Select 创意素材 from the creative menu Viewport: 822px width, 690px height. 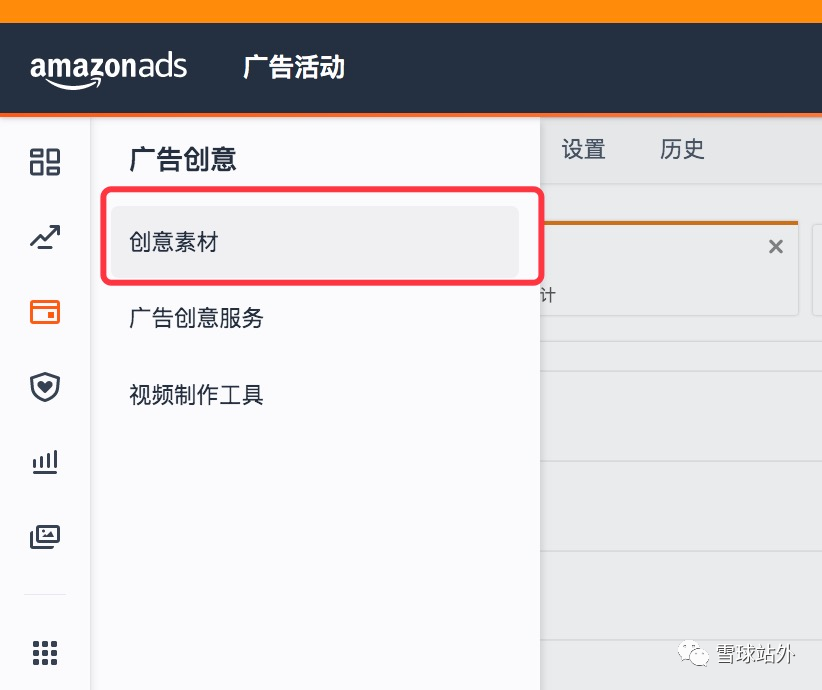point(174,242)
